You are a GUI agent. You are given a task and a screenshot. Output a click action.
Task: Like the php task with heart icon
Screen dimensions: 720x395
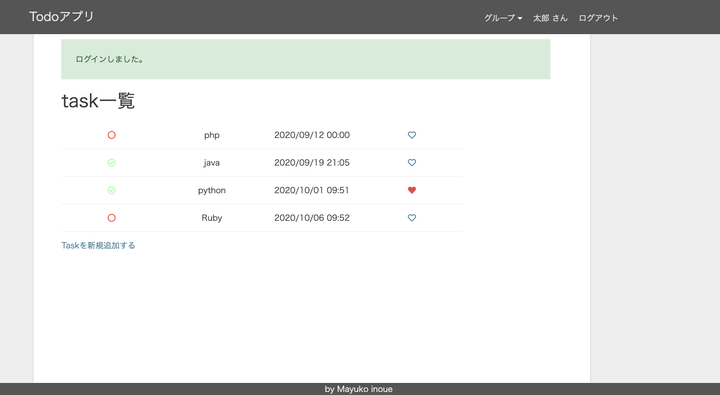412,135
